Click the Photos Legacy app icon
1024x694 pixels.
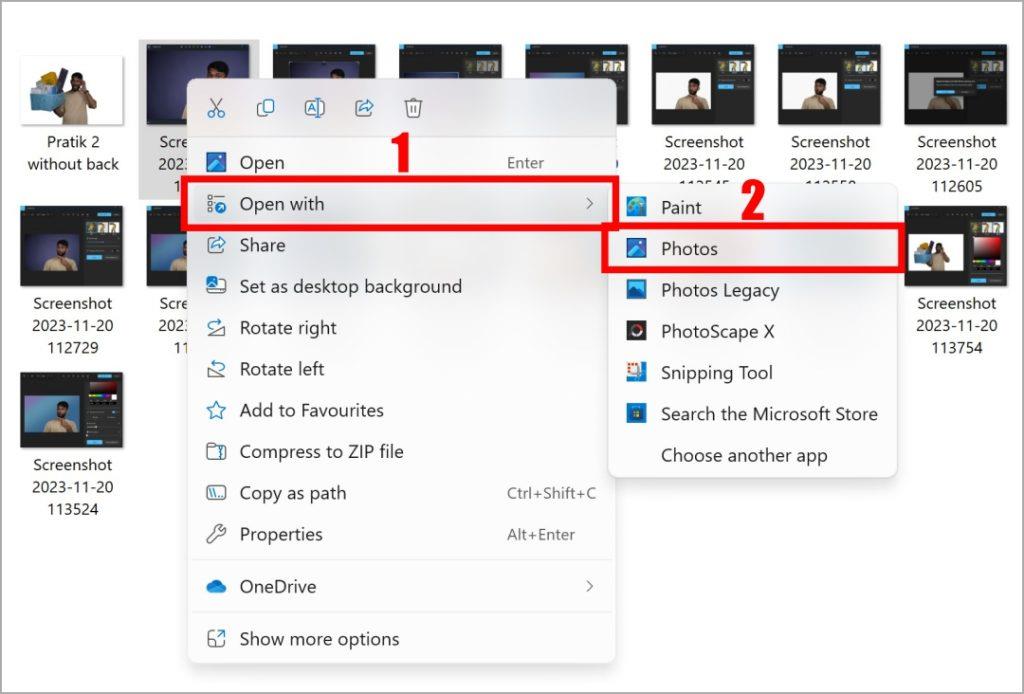636,289
